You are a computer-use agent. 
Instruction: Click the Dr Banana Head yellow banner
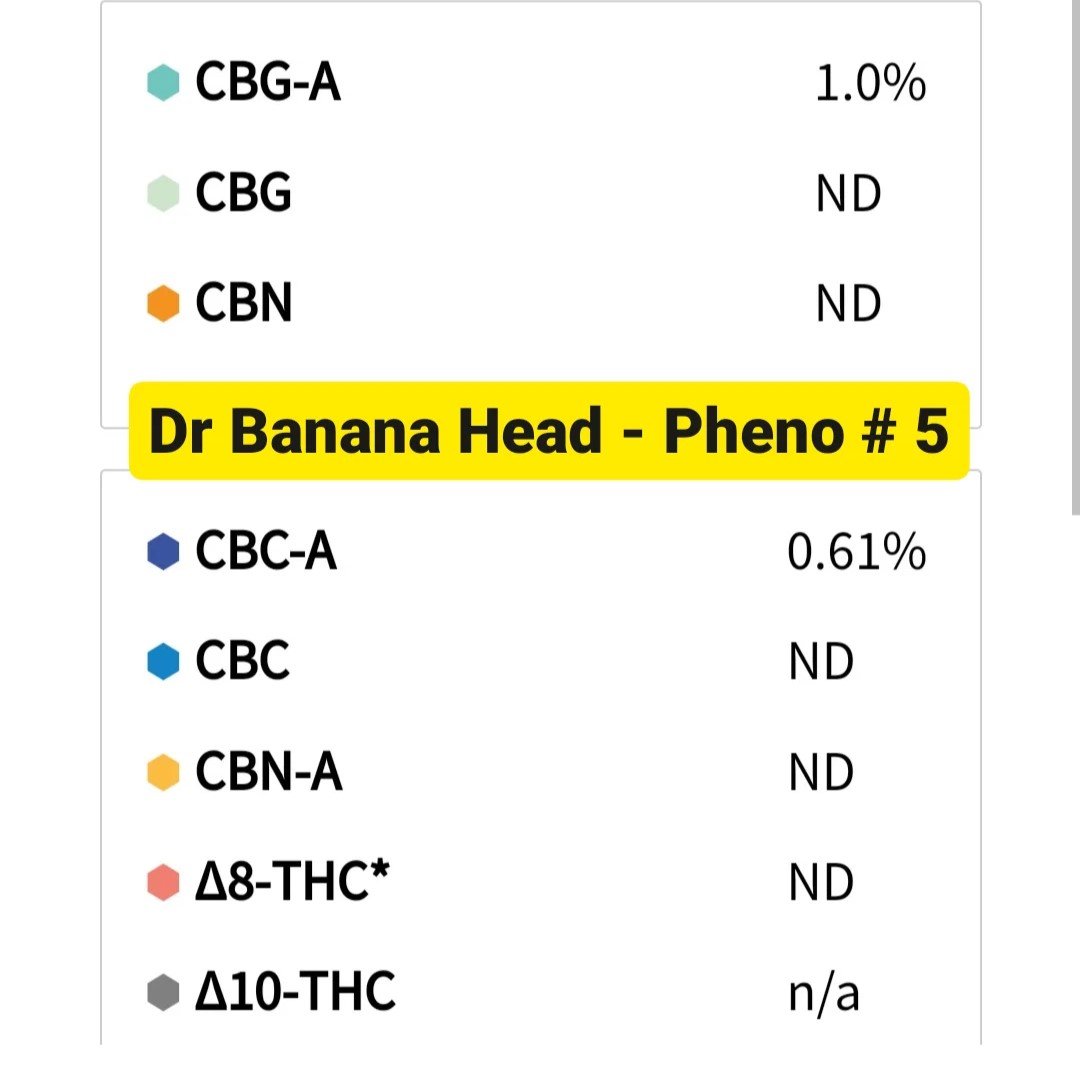pos(549,431)
